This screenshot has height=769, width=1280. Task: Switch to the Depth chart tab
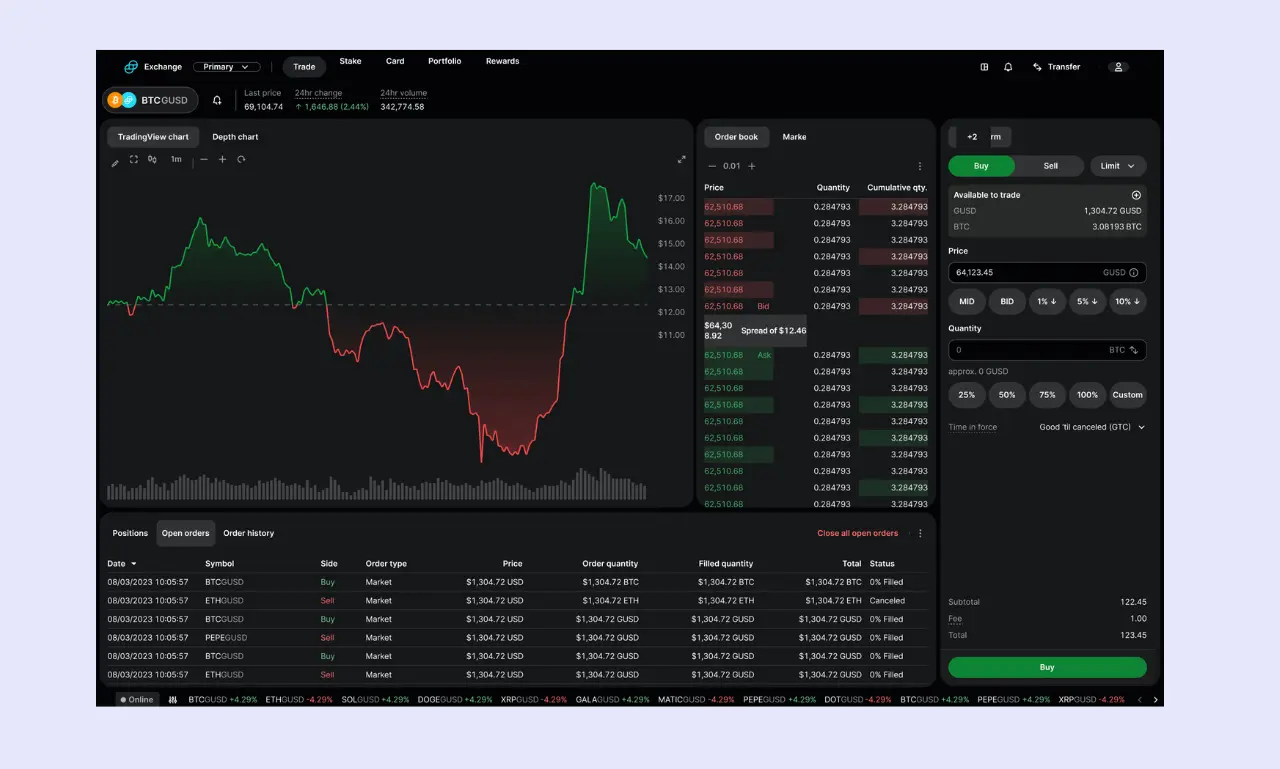click(235, 137)
